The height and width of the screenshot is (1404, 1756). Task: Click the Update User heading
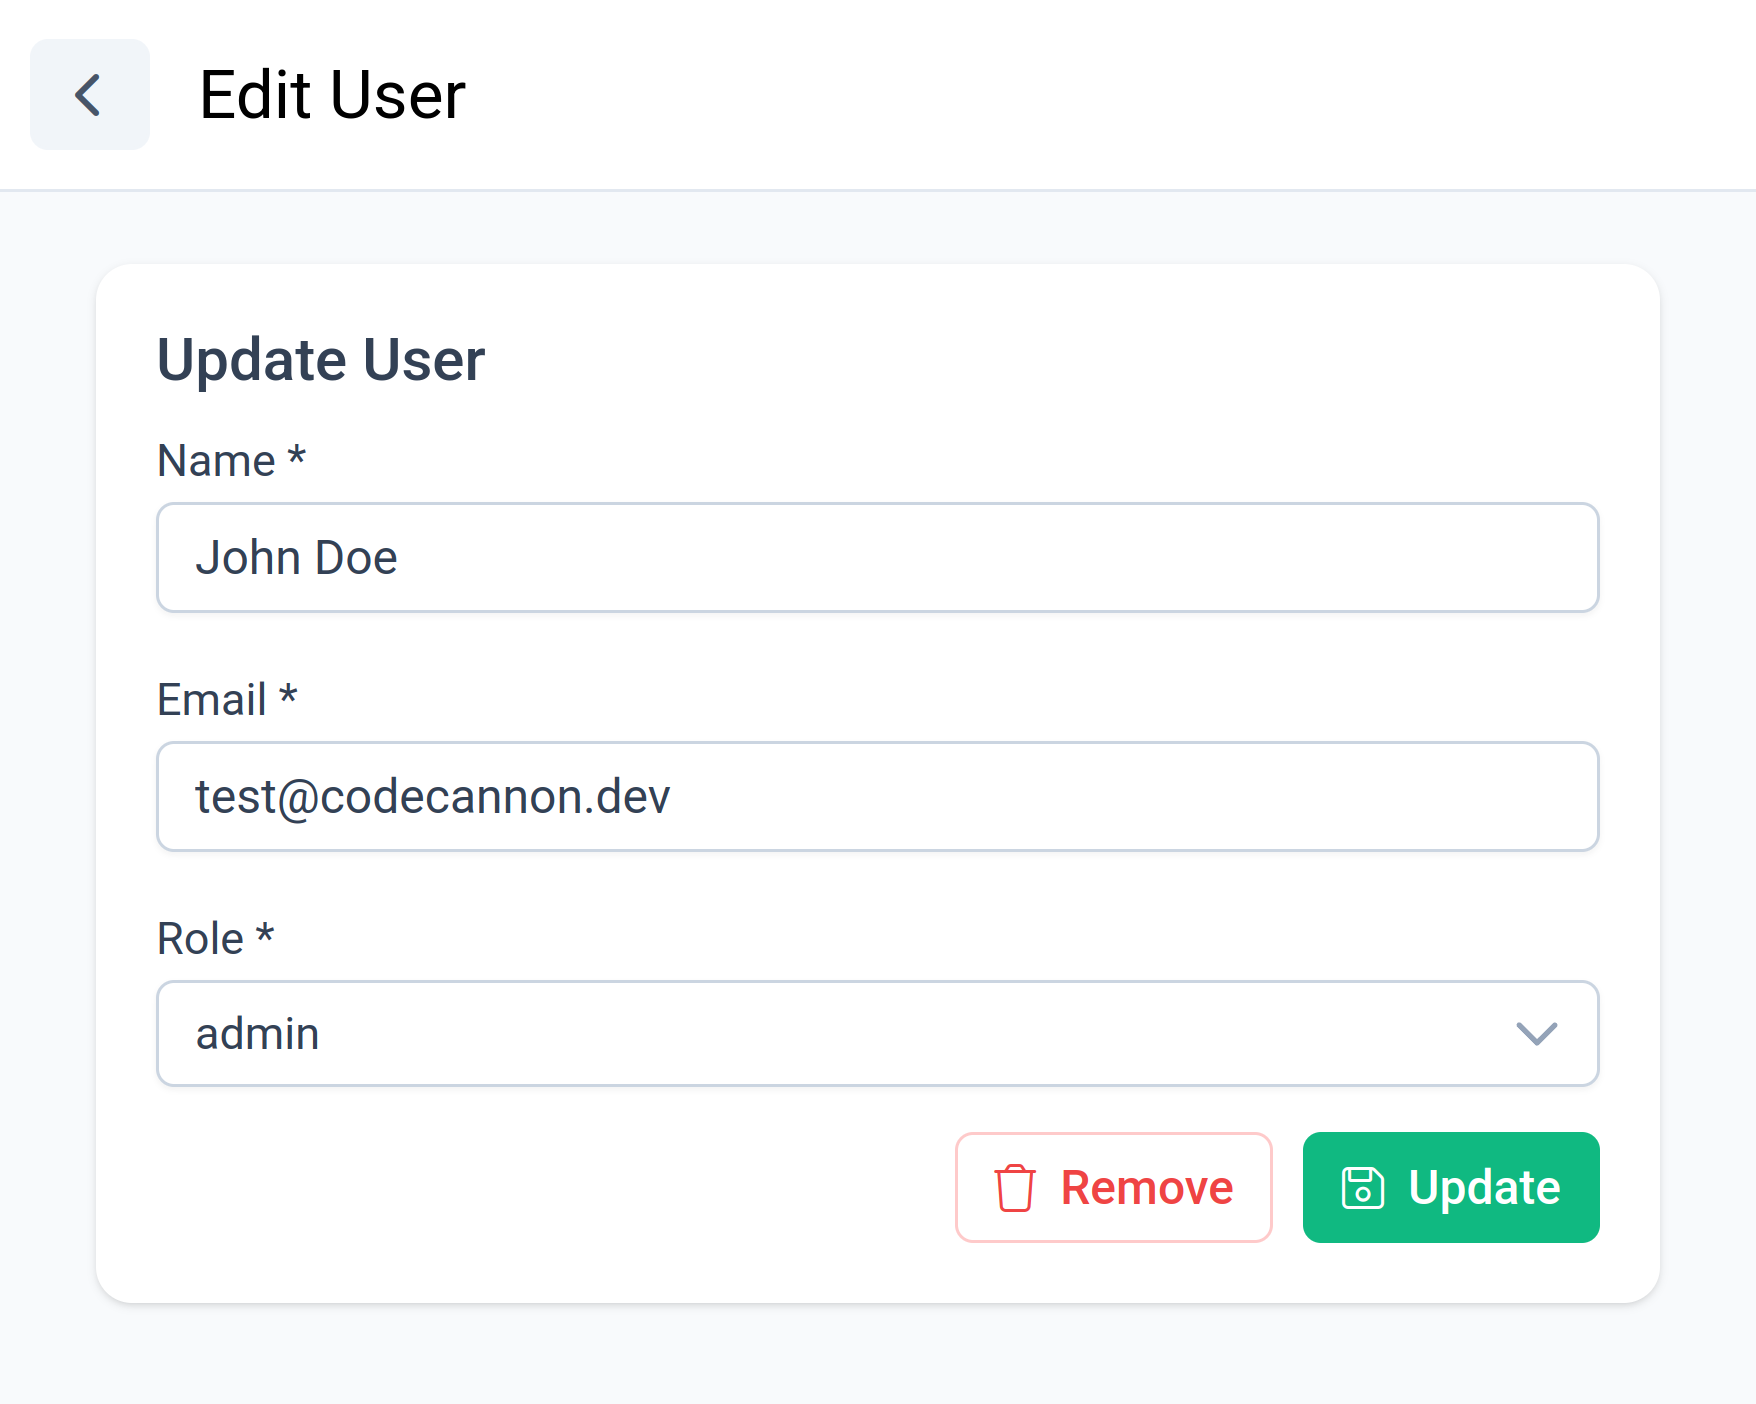(321, 360)
